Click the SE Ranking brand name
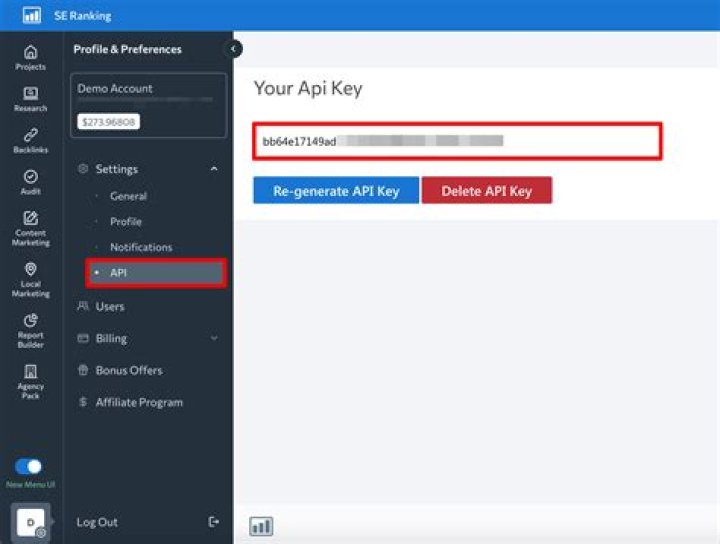This screenshot has width=720, height=544. [83, 16]
